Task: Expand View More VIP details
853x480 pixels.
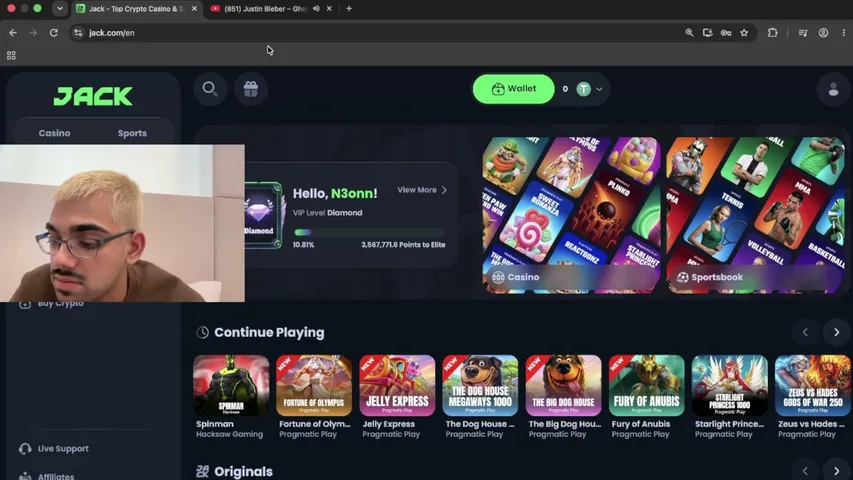Action: 422,190
